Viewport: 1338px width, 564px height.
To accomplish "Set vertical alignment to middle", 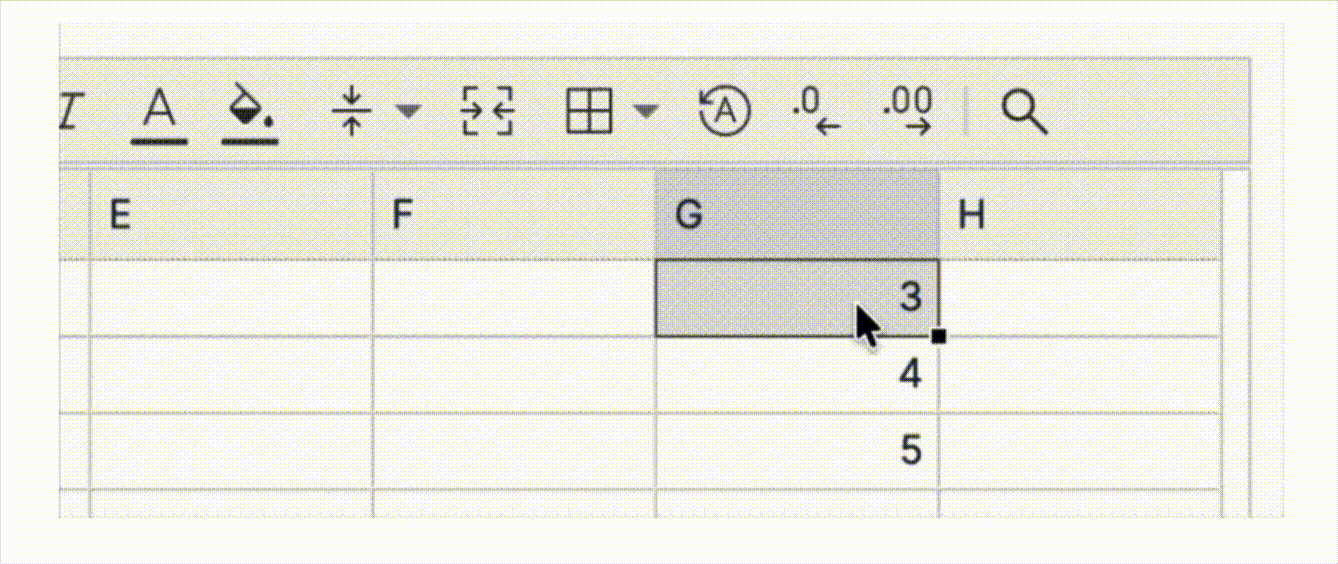I will [x=351, y=111].
